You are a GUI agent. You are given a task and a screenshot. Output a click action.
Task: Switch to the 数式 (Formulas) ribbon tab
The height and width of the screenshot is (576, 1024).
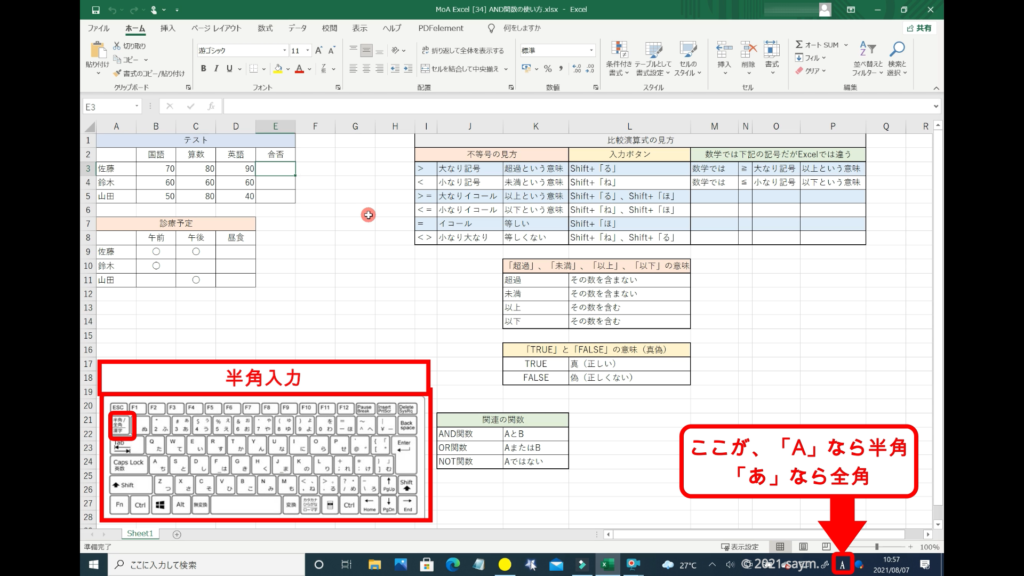point(264,29)
